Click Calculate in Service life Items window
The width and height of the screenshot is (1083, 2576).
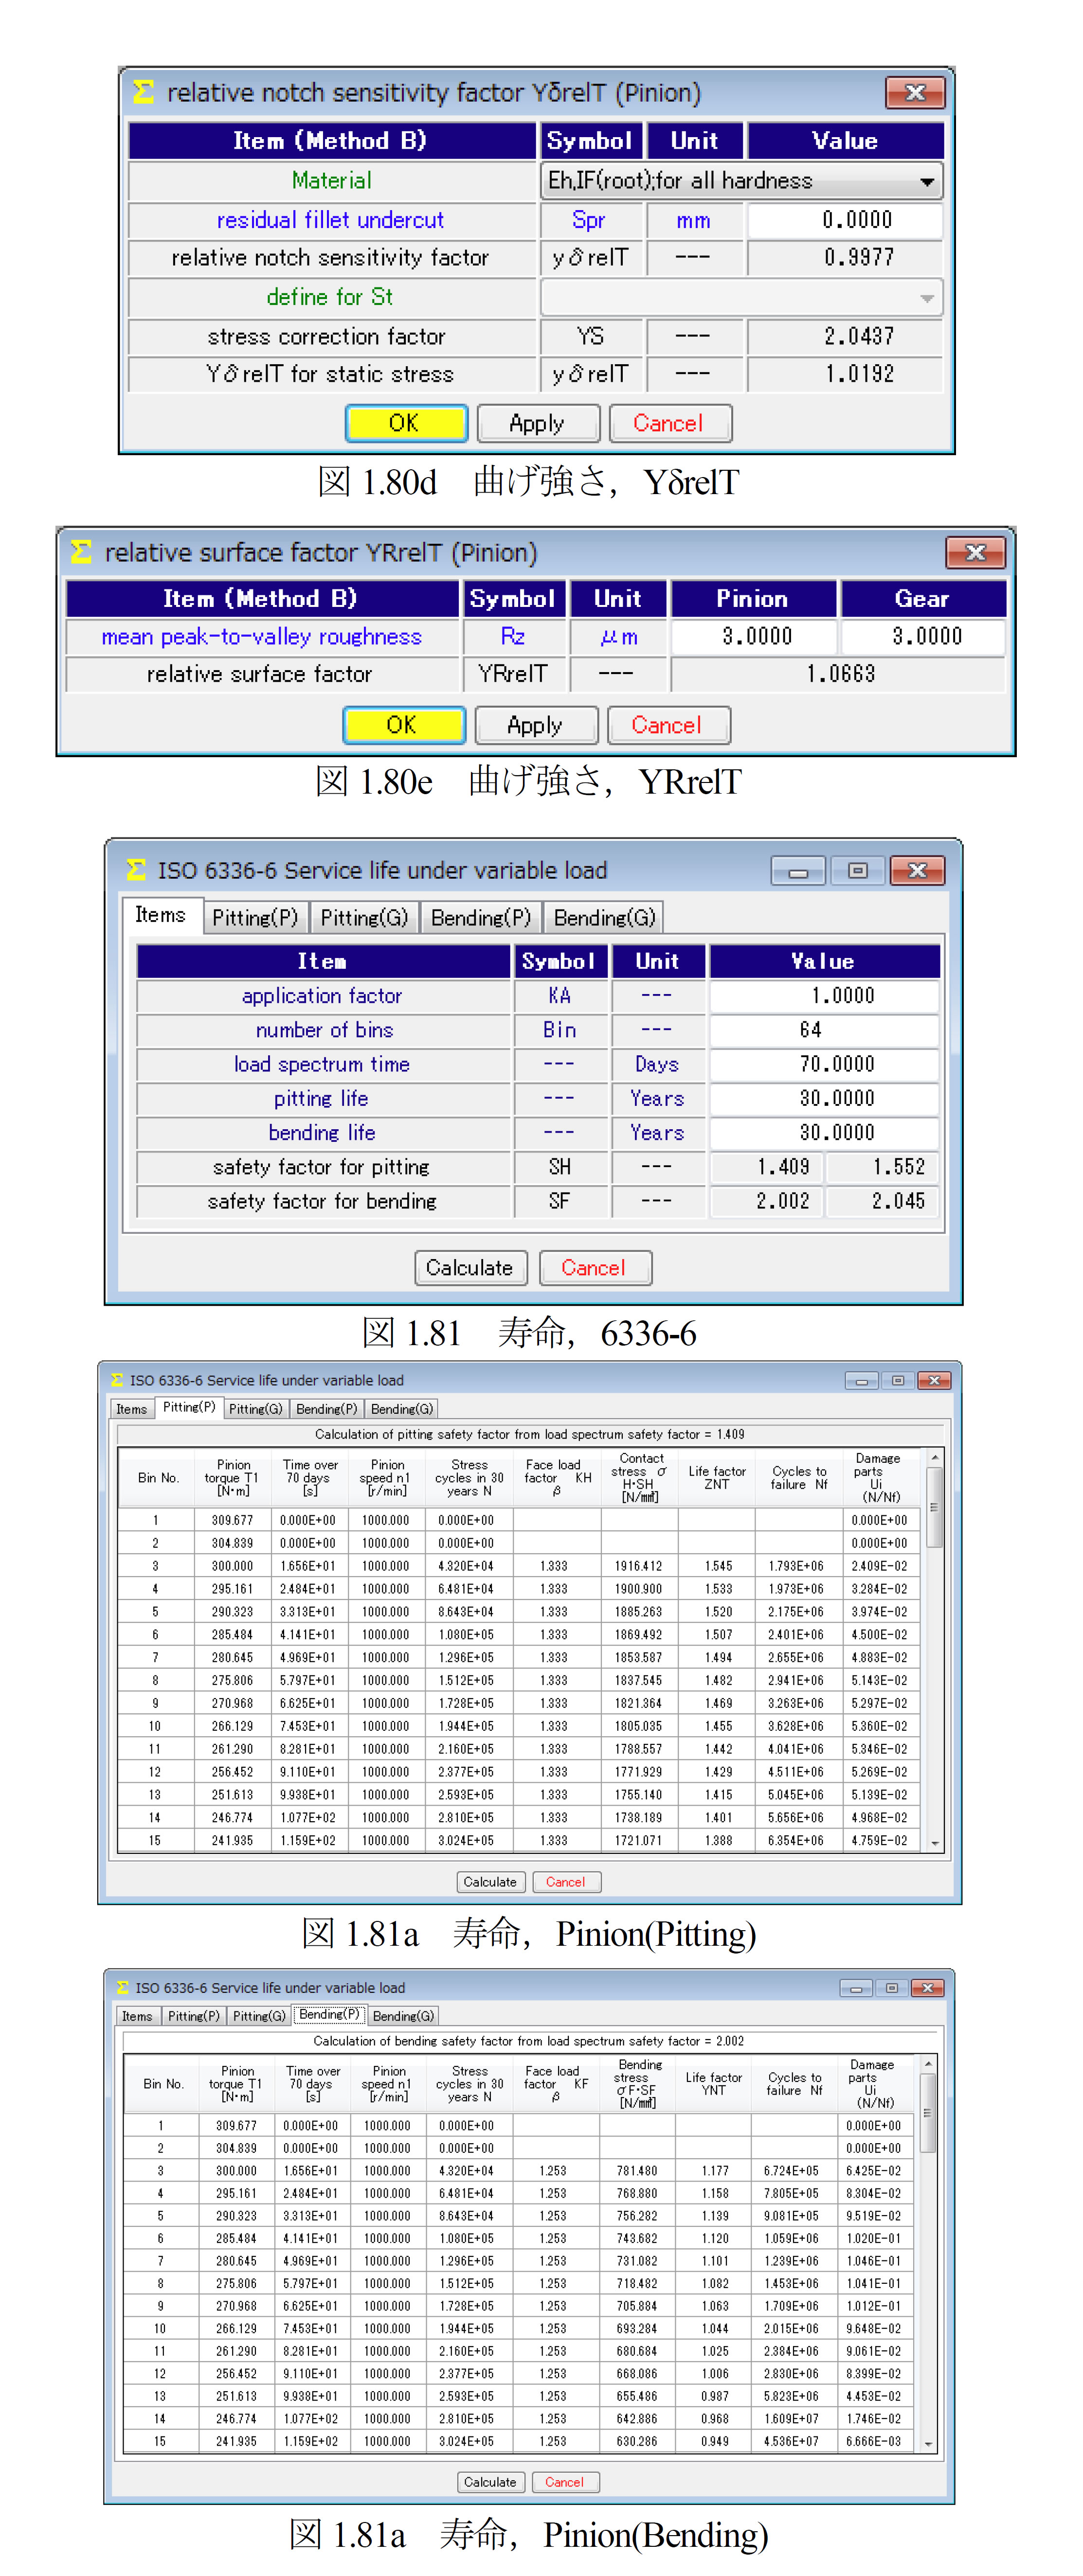tap(471, 1268)
